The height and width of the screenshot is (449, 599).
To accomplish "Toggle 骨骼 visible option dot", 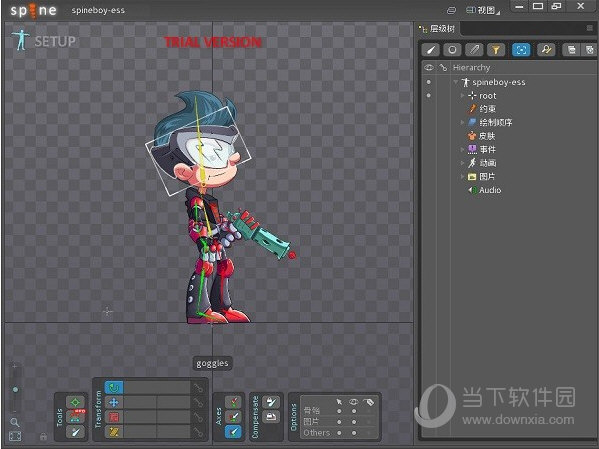I will point(354,411).
